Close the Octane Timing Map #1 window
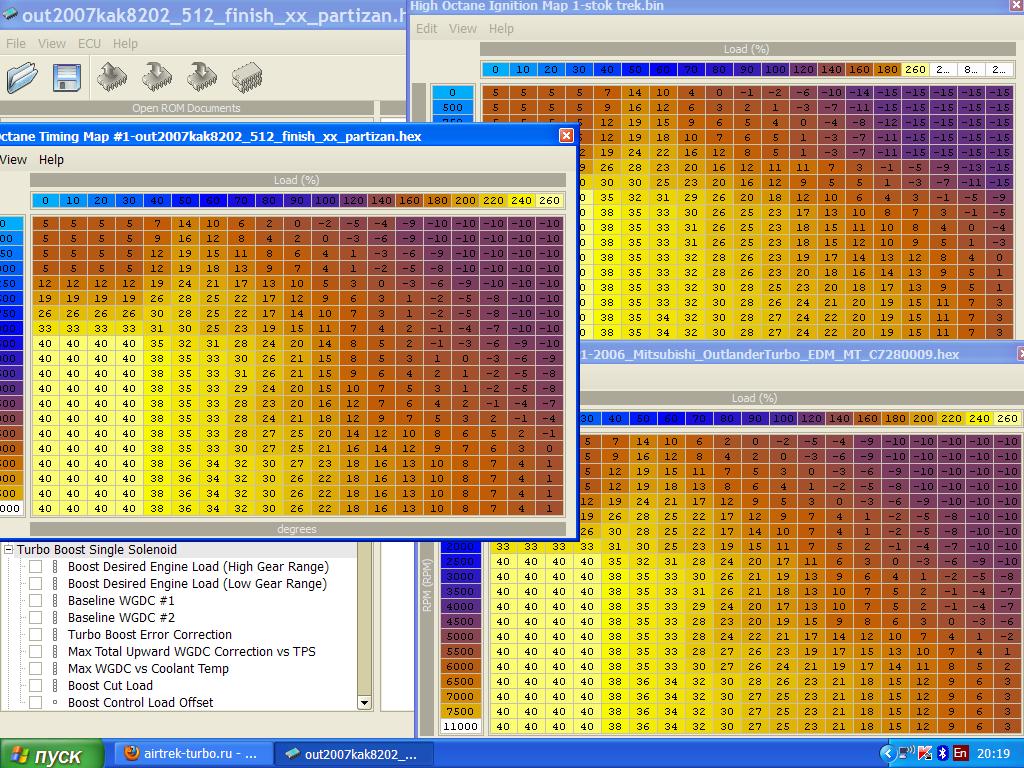This screenshot has height=768, width=1024. pyautogui.click(x=566, y=136)
